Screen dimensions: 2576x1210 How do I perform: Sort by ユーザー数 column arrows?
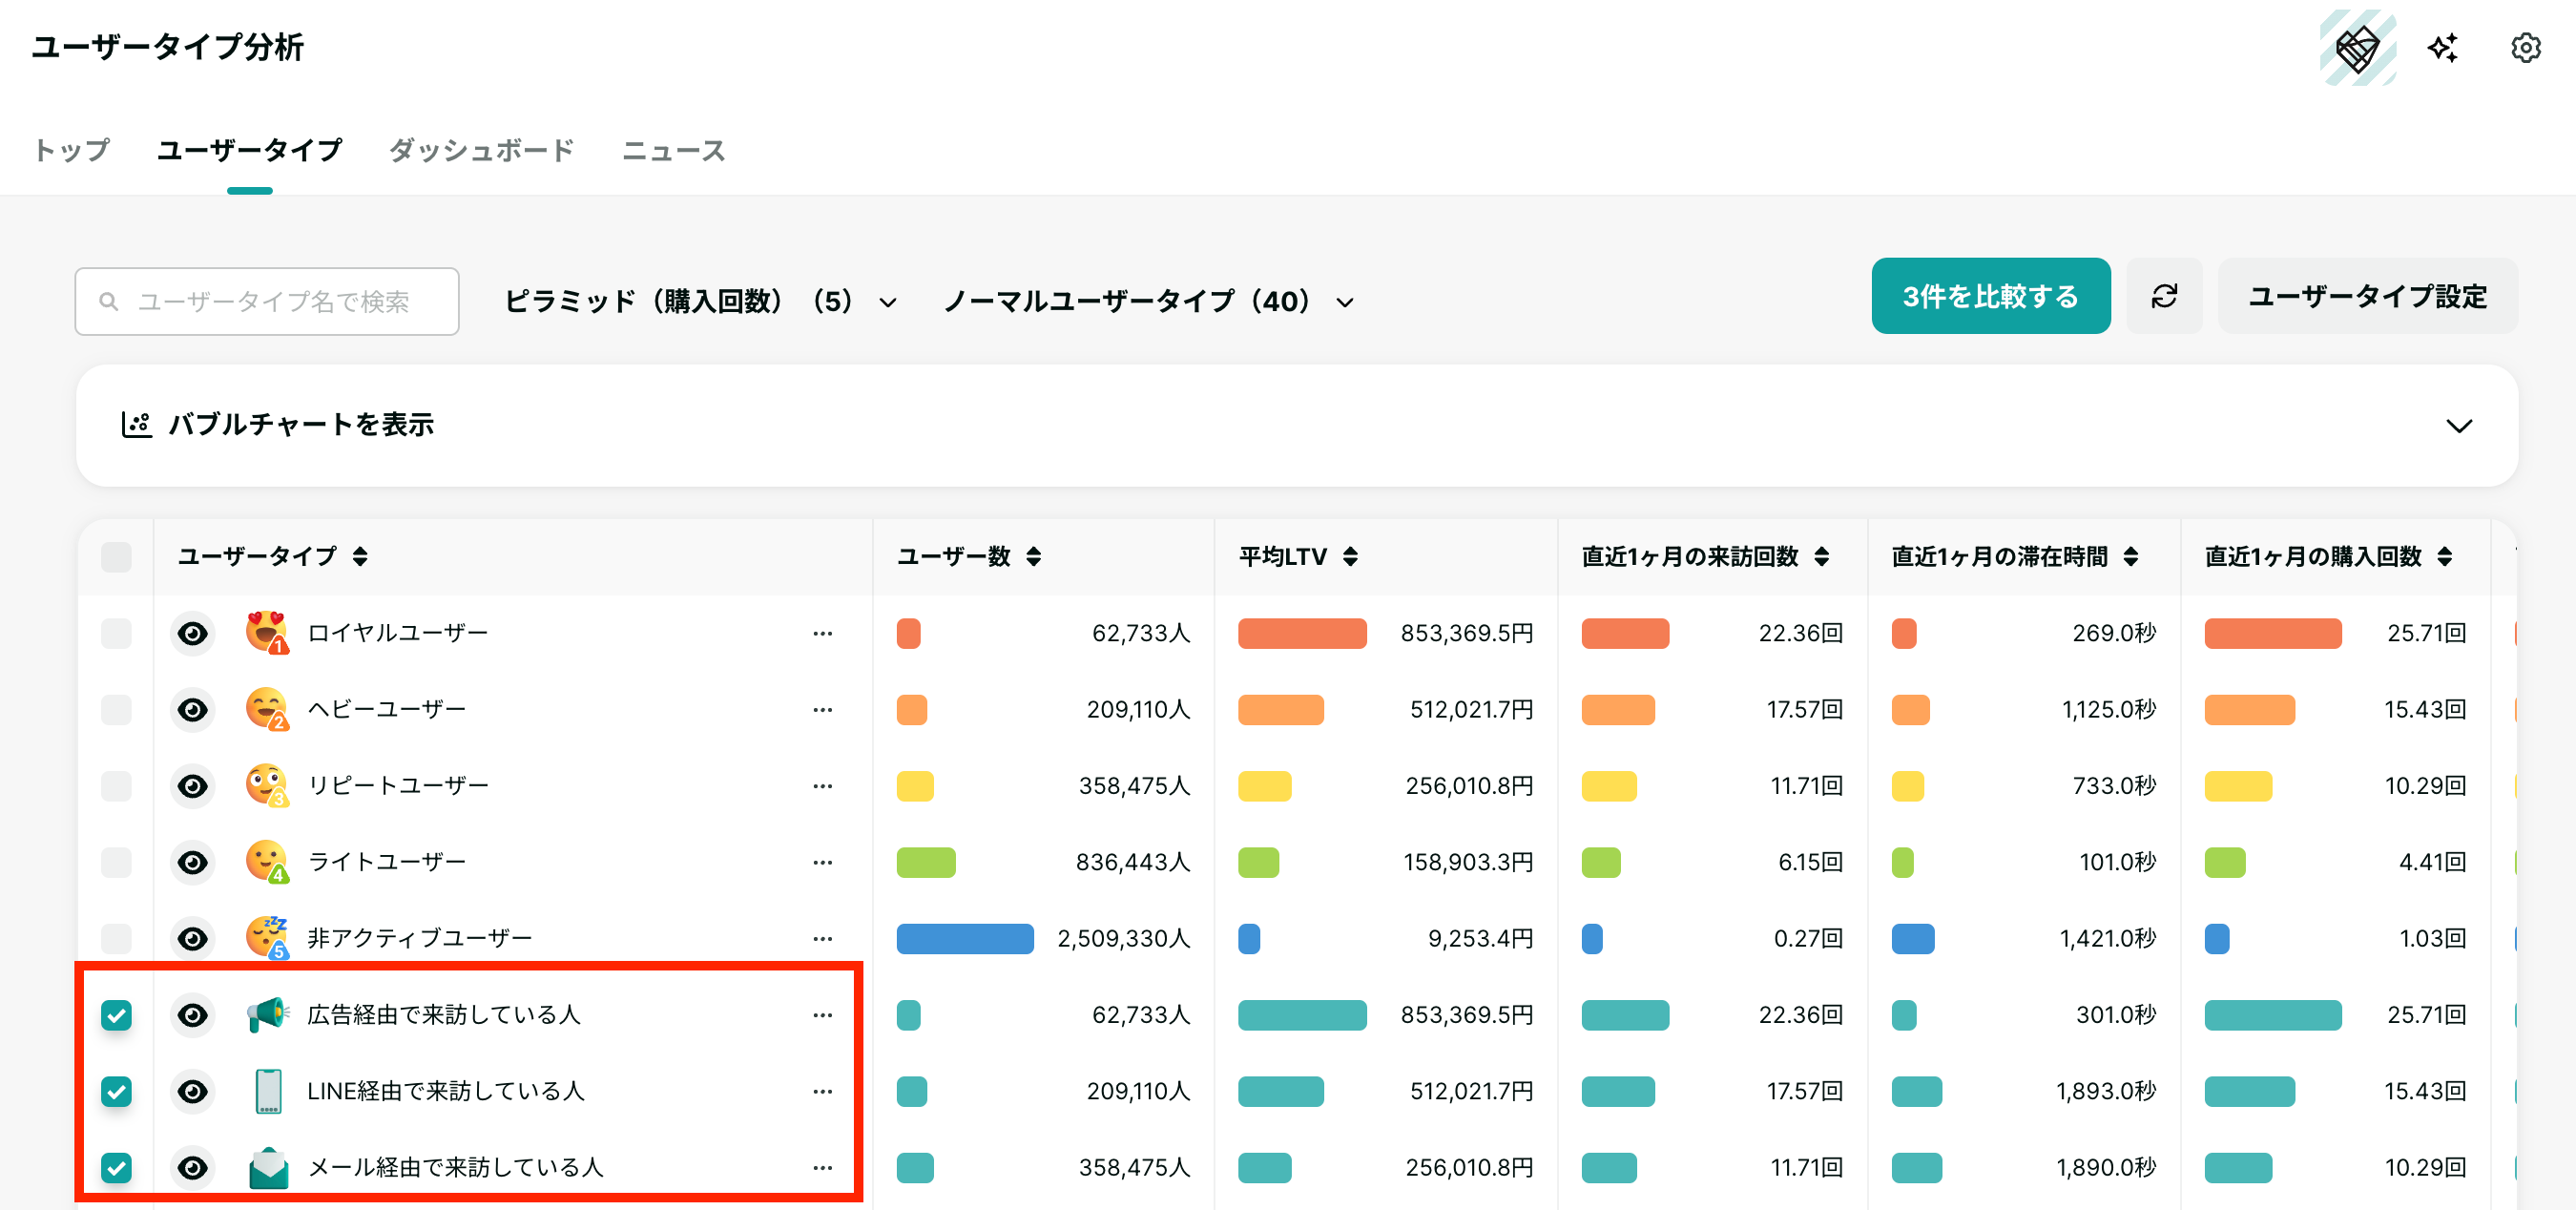(1034, 556)
